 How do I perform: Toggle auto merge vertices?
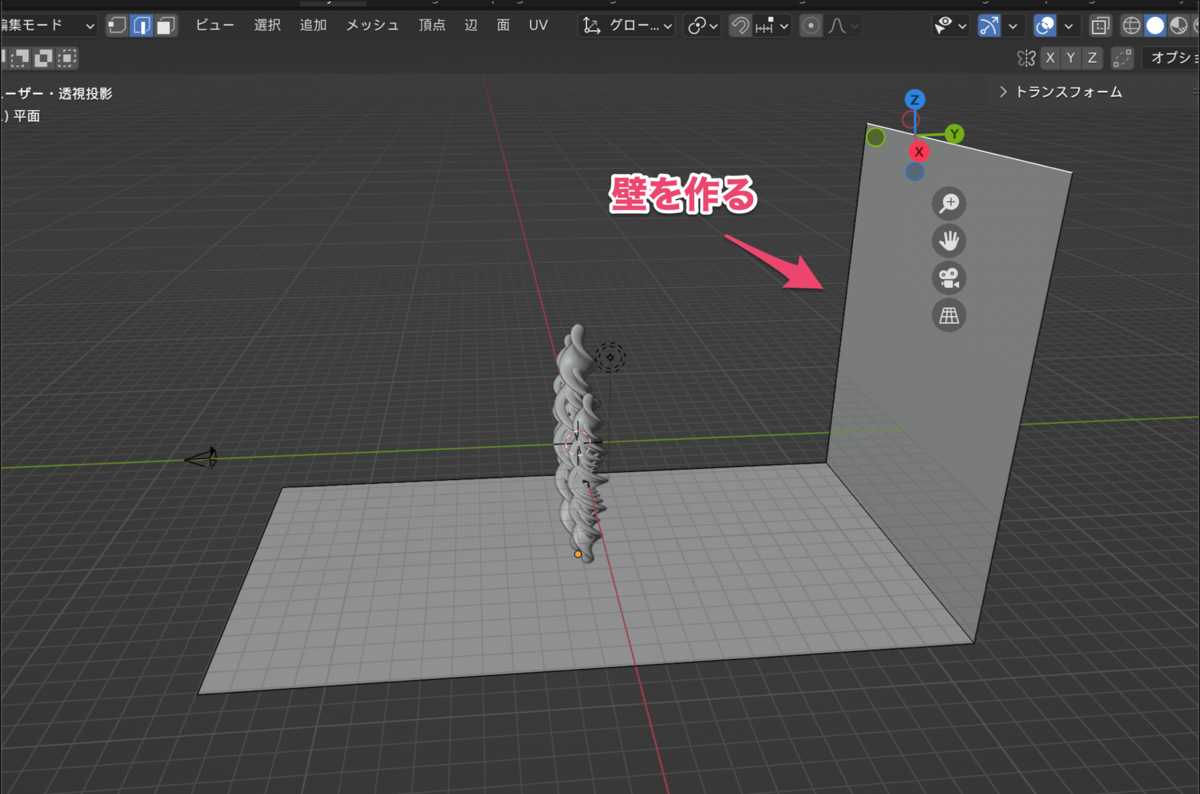1122,58
